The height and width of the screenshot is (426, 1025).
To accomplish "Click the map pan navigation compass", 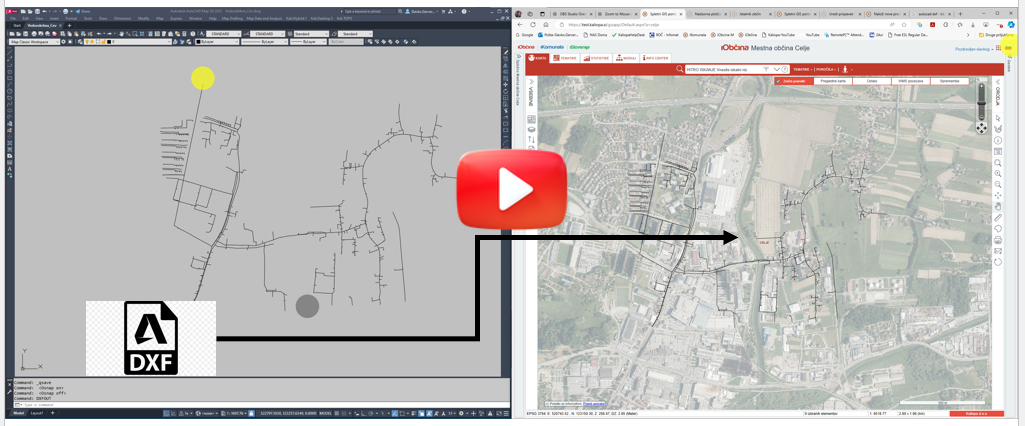I will (x=981, y=128).
